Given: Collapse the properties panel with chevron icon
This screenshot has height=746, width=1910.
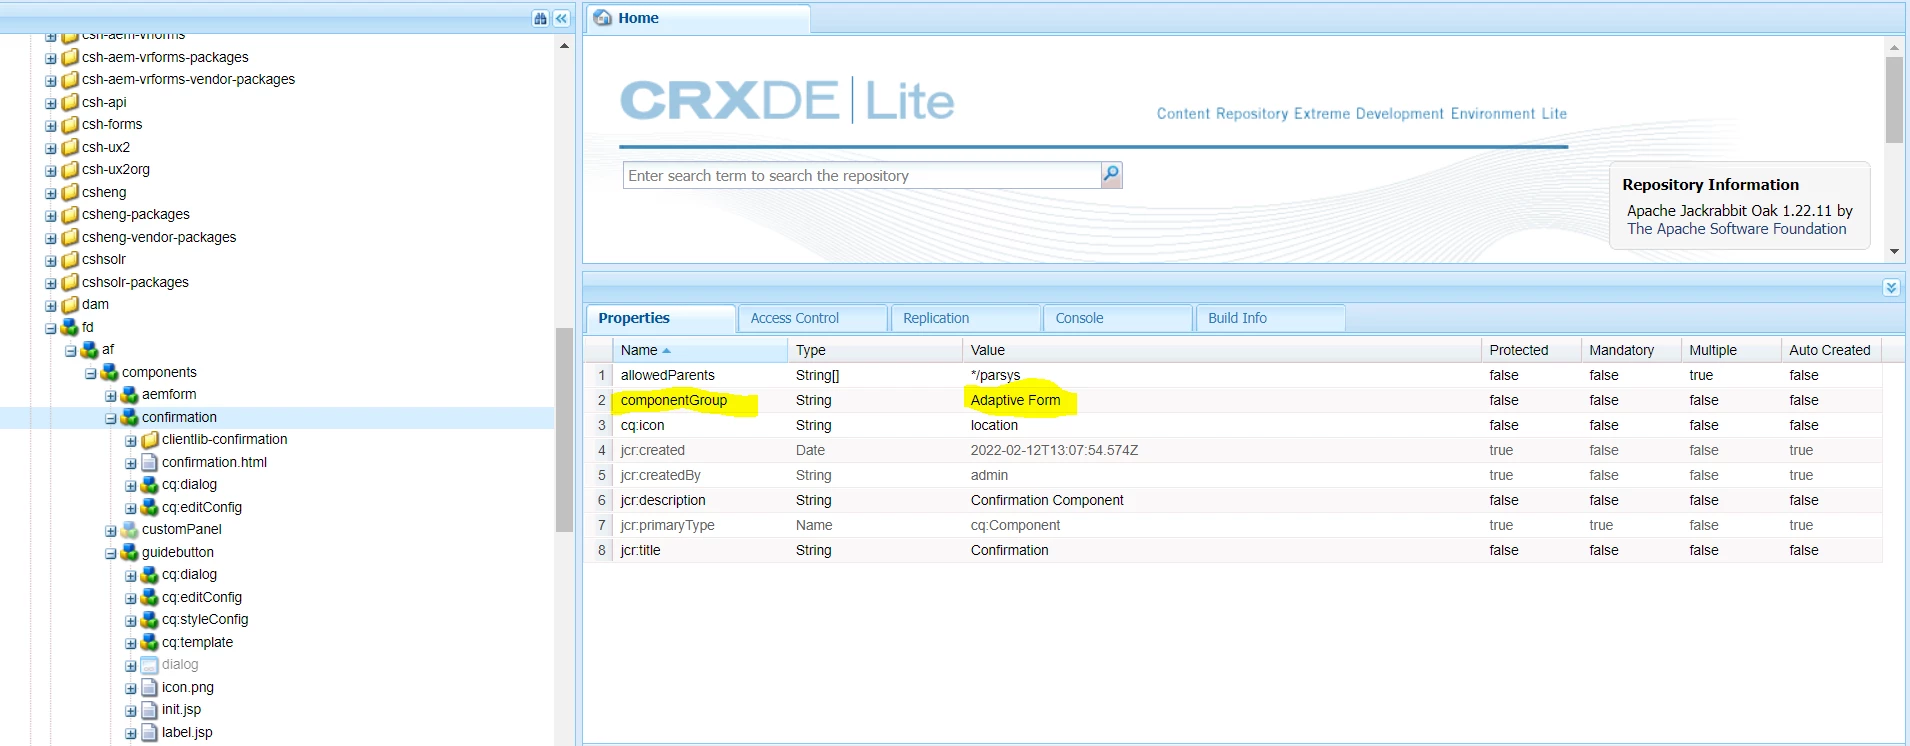Looking at the screenshot, I should [1891, 287].
